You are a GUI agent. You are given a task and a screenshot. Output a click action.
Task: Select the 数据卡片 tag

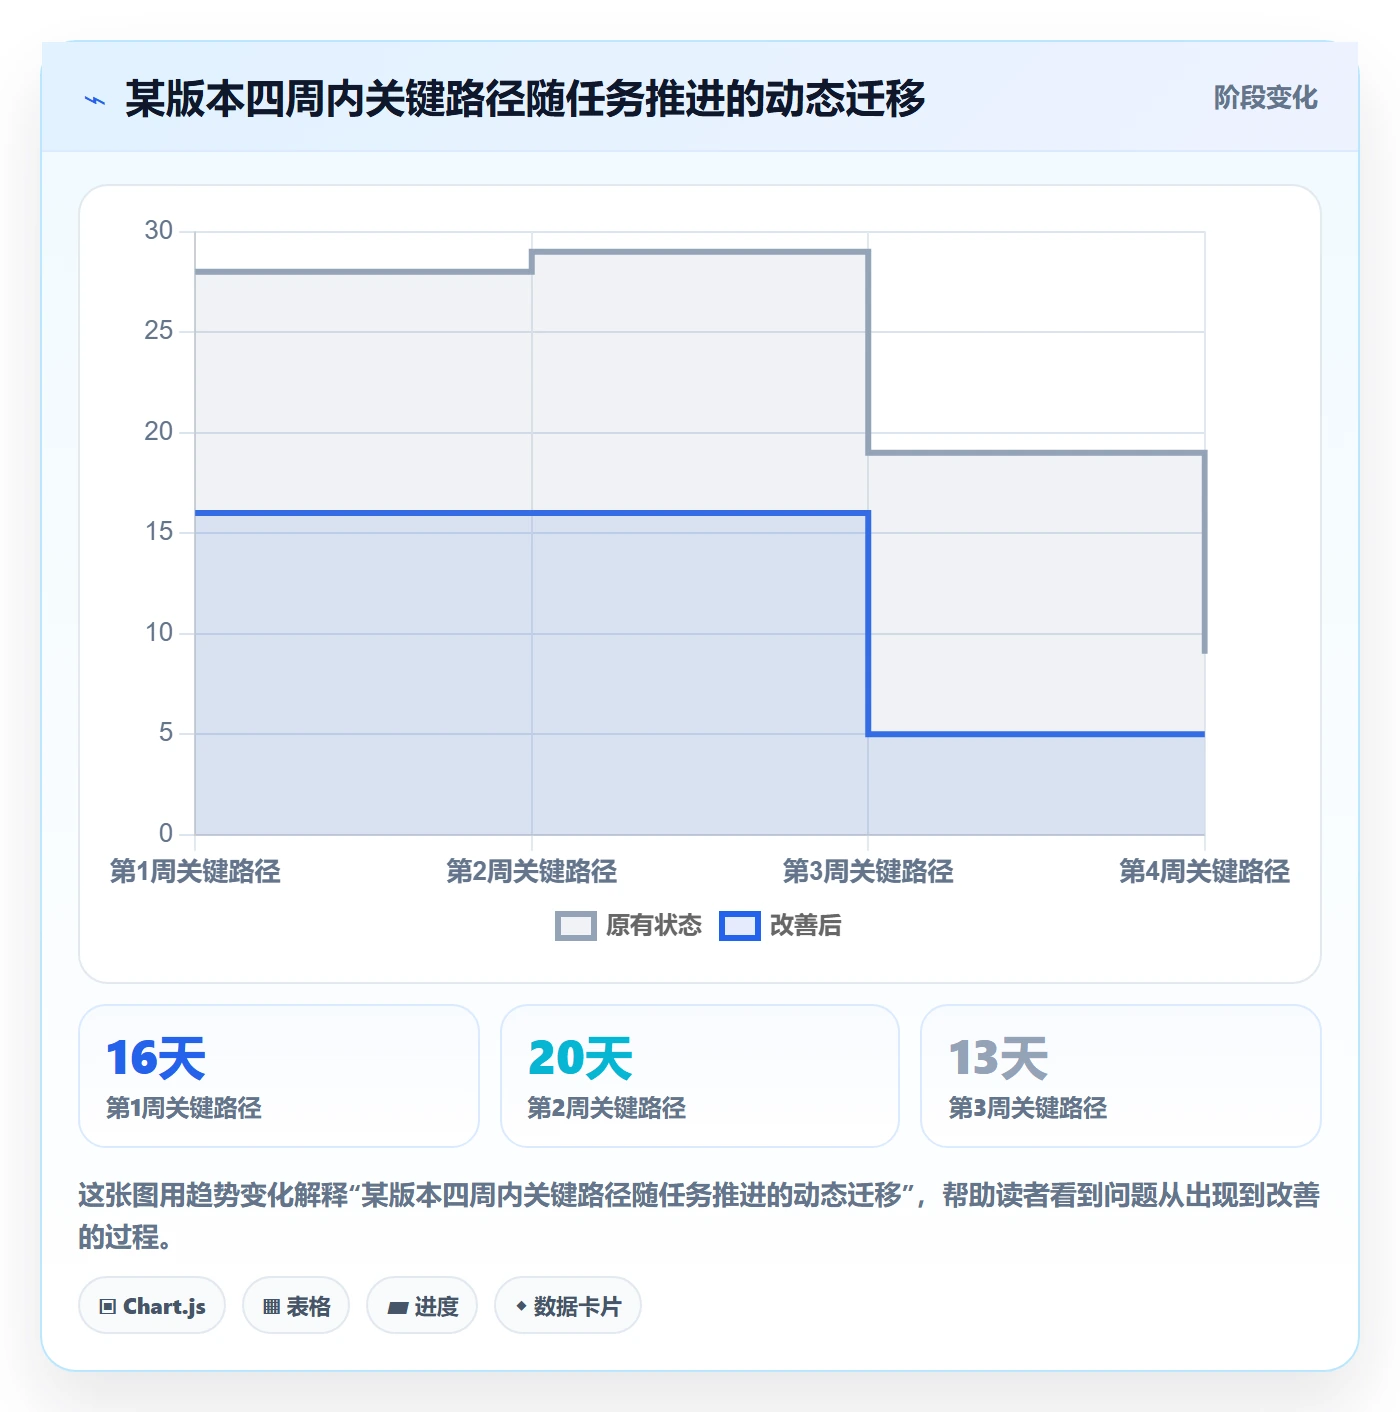[568, 1305]
